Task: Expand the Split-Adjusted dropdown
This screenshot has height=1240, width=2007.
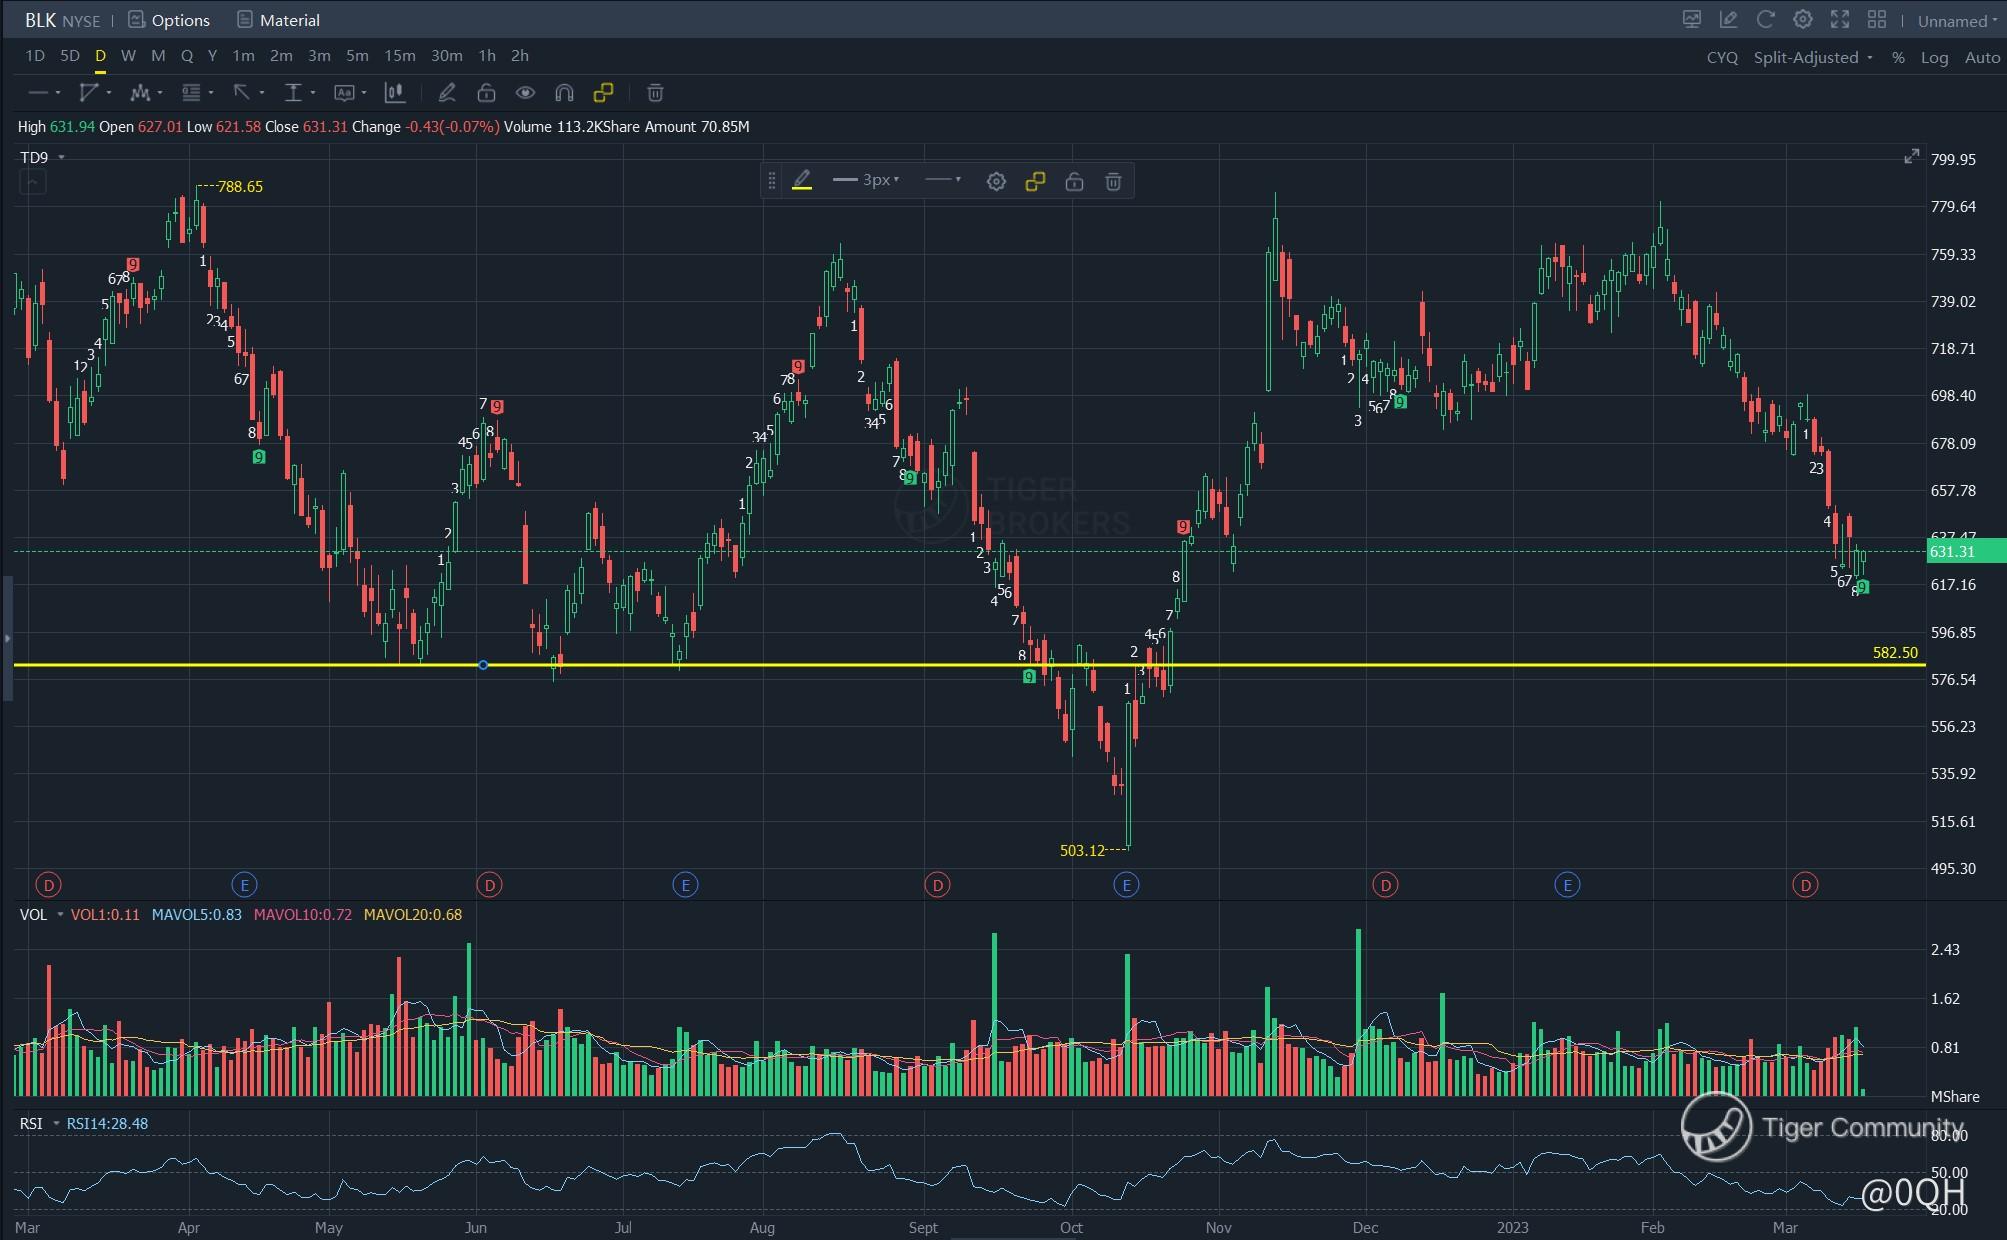Action: pyautogui.click(x=1812, y=58)
